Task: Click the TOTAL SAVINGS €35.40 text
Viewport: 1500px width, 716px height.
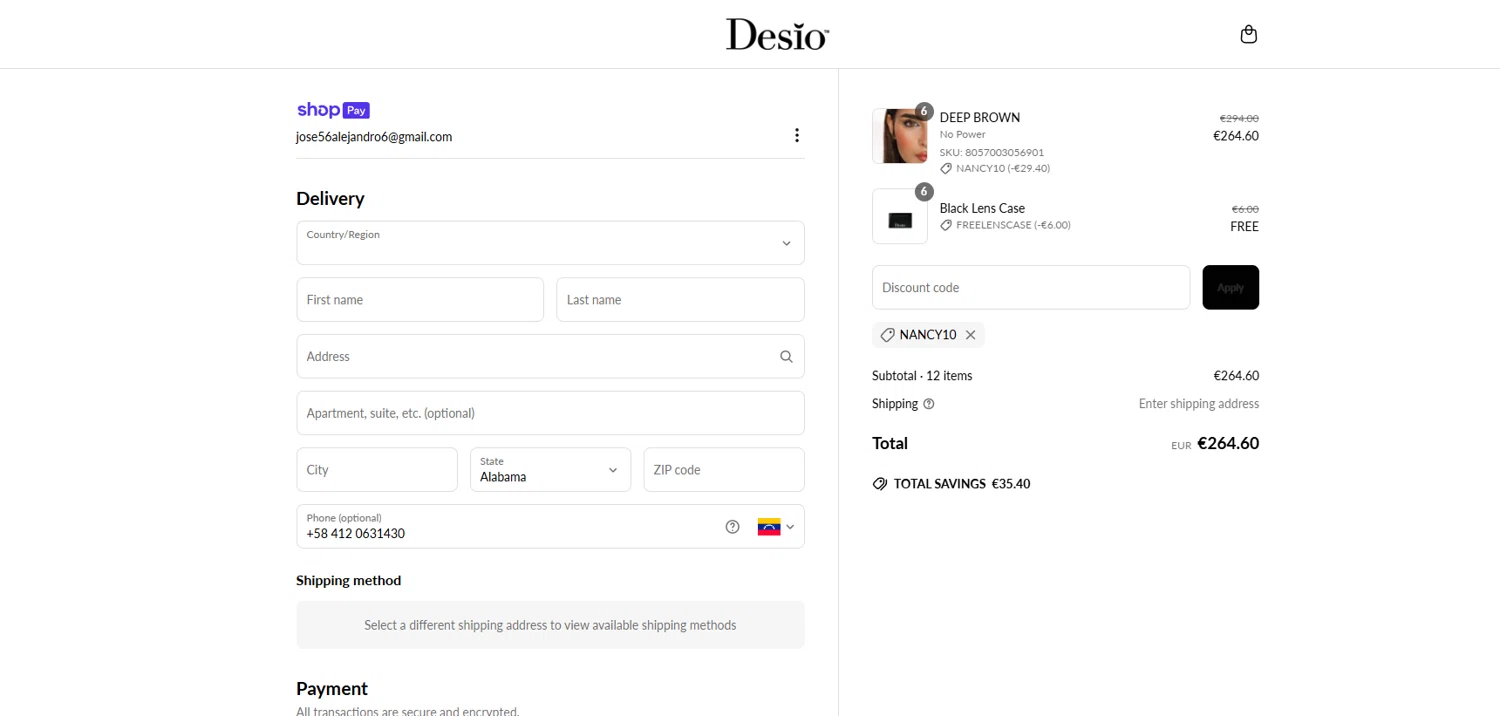Action: (962, 484)
